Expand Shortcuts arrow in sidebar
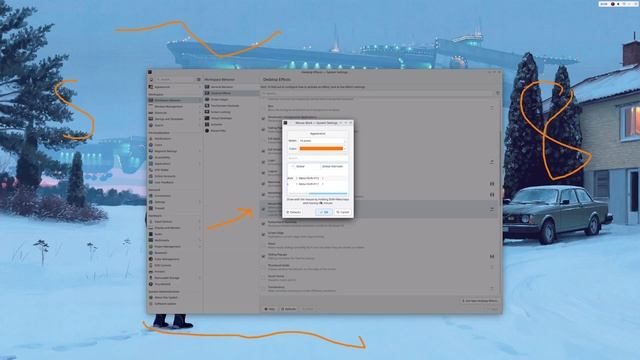The height and width of the screenshot is (360, 640). coord(200,113)
